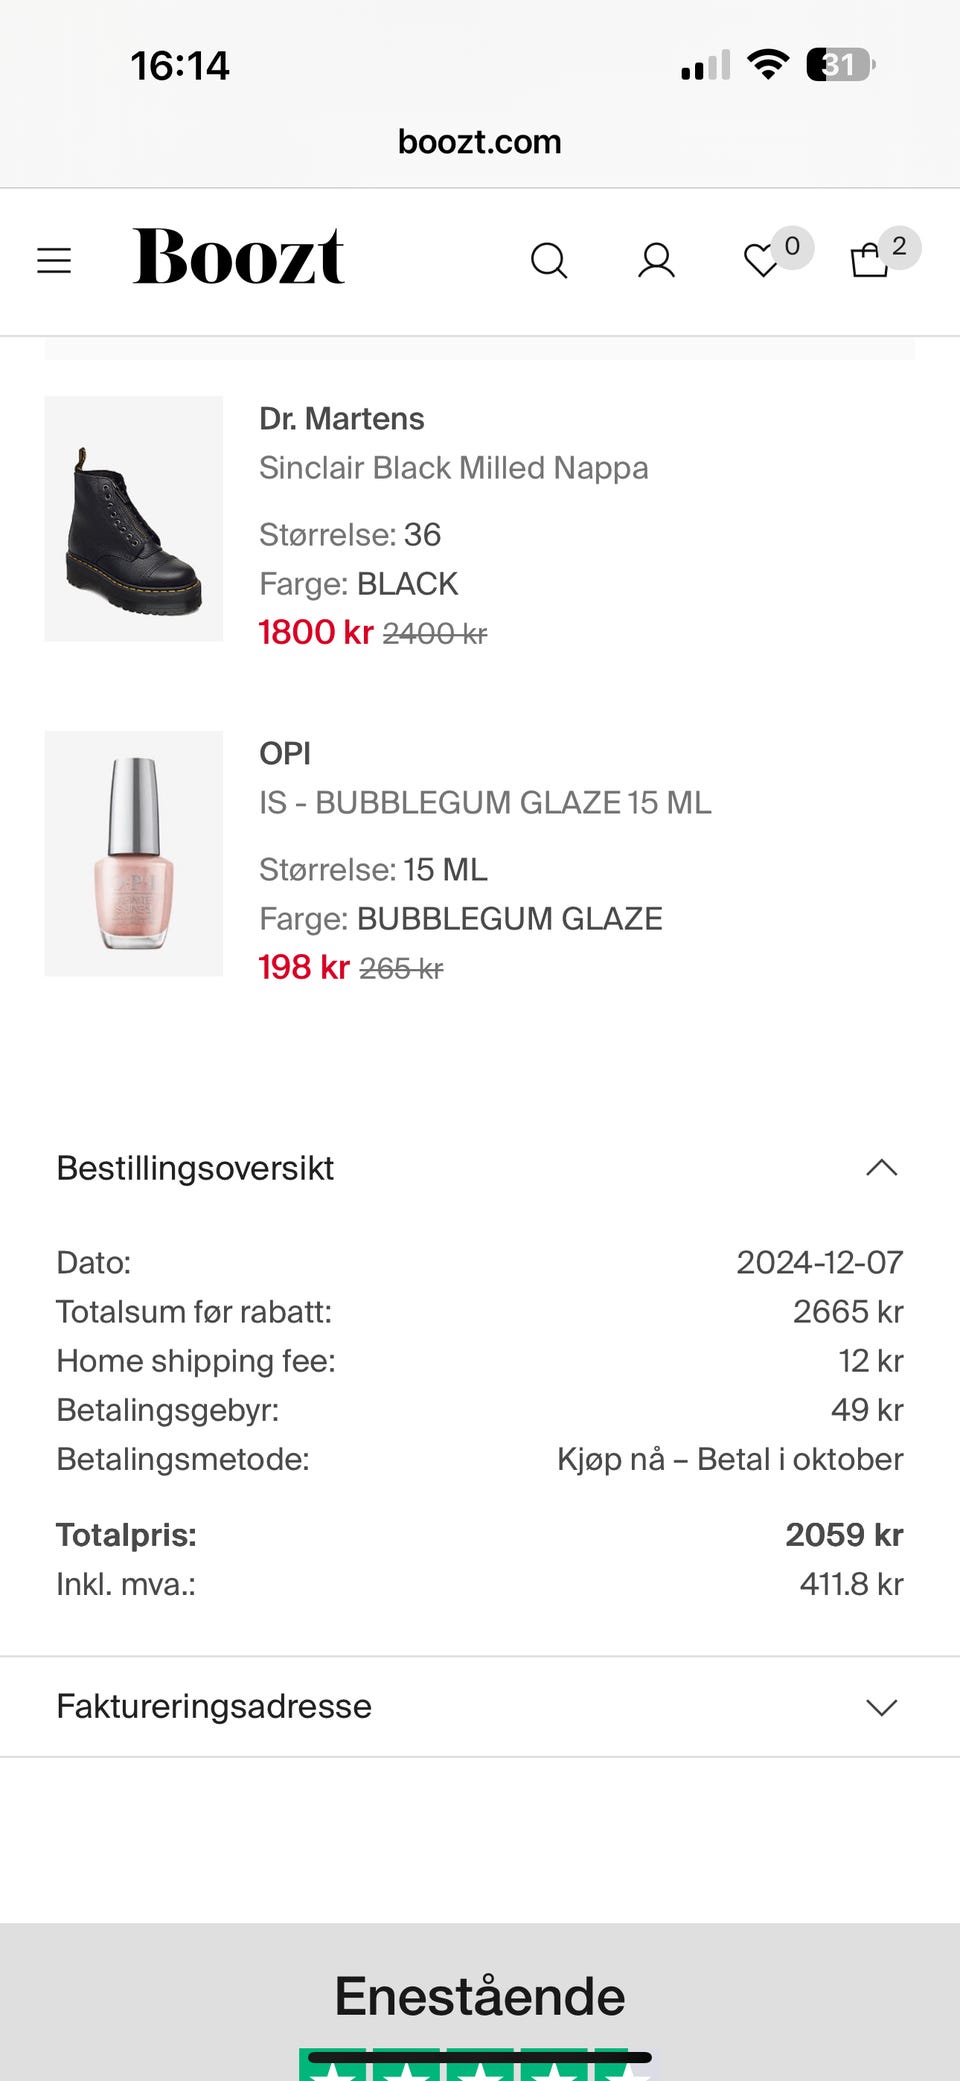Tap the Bestillingsoversikt section header
The image size is (960, 2081).
pos(480,1168)
